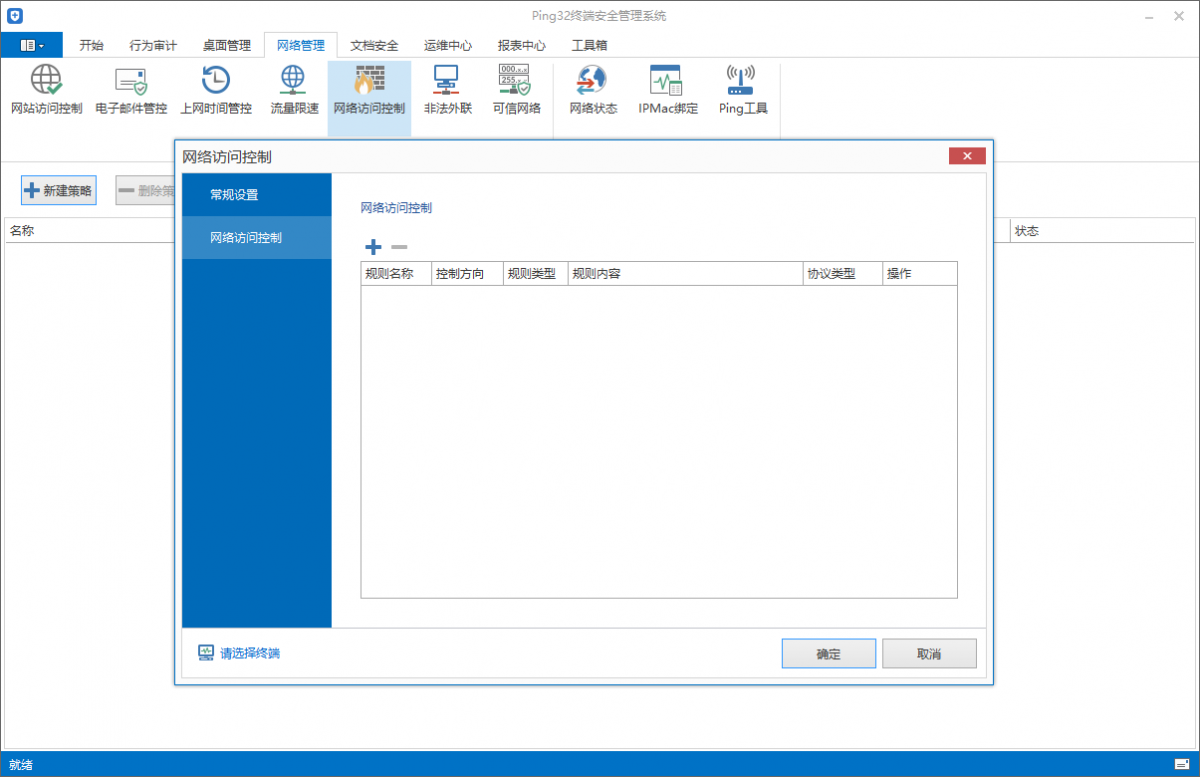Select 常规设置 in dialog sidebar
The width and height of the screenshot is (1200, 777).
tap(257, 194)
